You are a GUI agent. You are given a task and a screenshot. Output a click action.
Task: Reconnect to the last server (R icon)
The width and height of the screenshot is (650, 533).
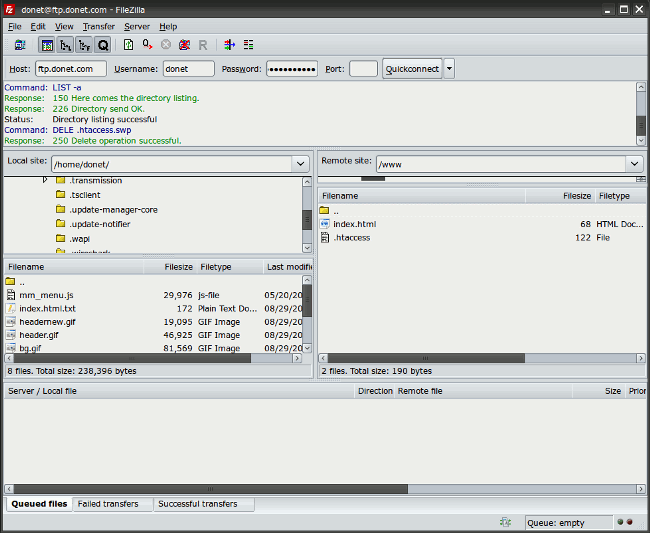click(x=203, y=45)
